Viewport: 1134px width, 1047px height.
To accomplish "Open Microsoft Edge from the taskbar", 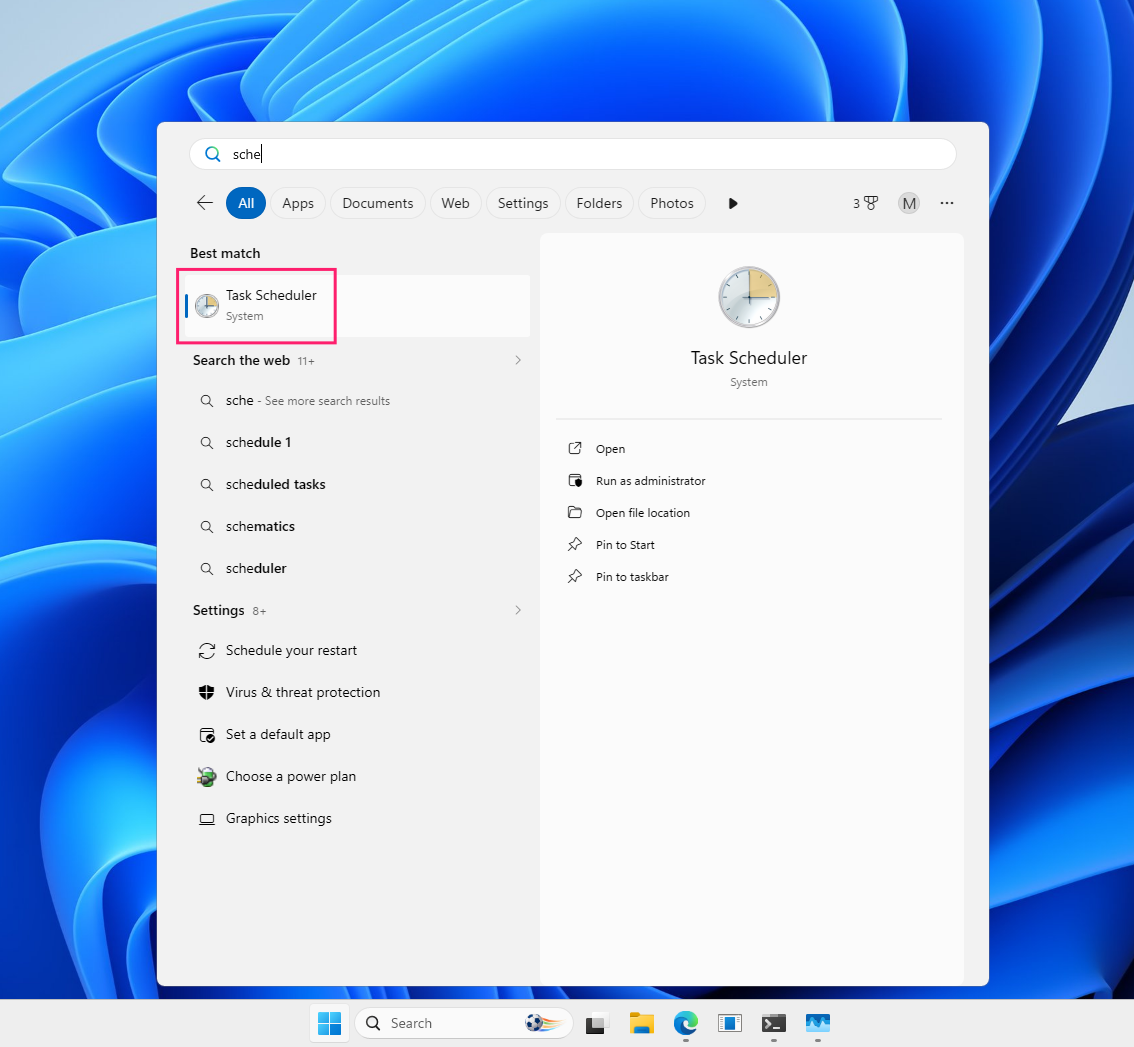I will pyautogui.click(x=686, y=1023).
